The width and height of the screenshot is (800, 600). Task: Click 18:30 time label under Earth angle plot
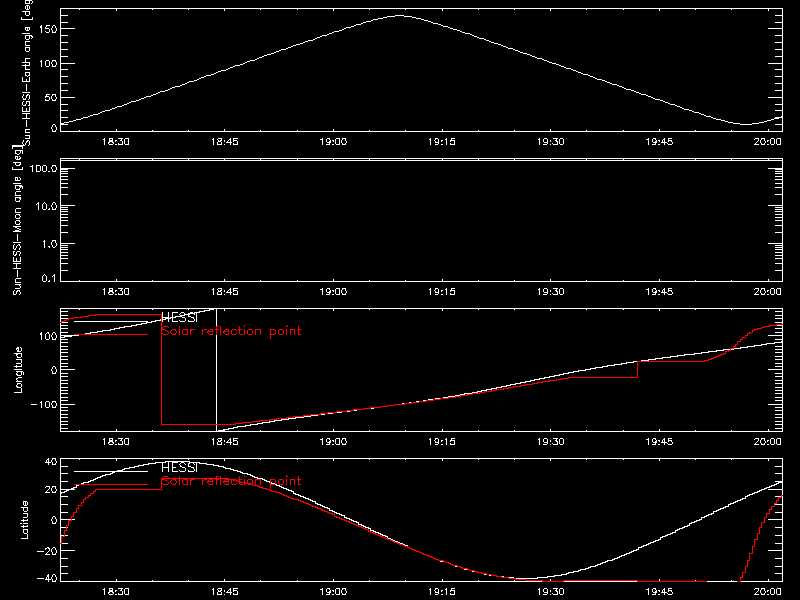[116, 142]
